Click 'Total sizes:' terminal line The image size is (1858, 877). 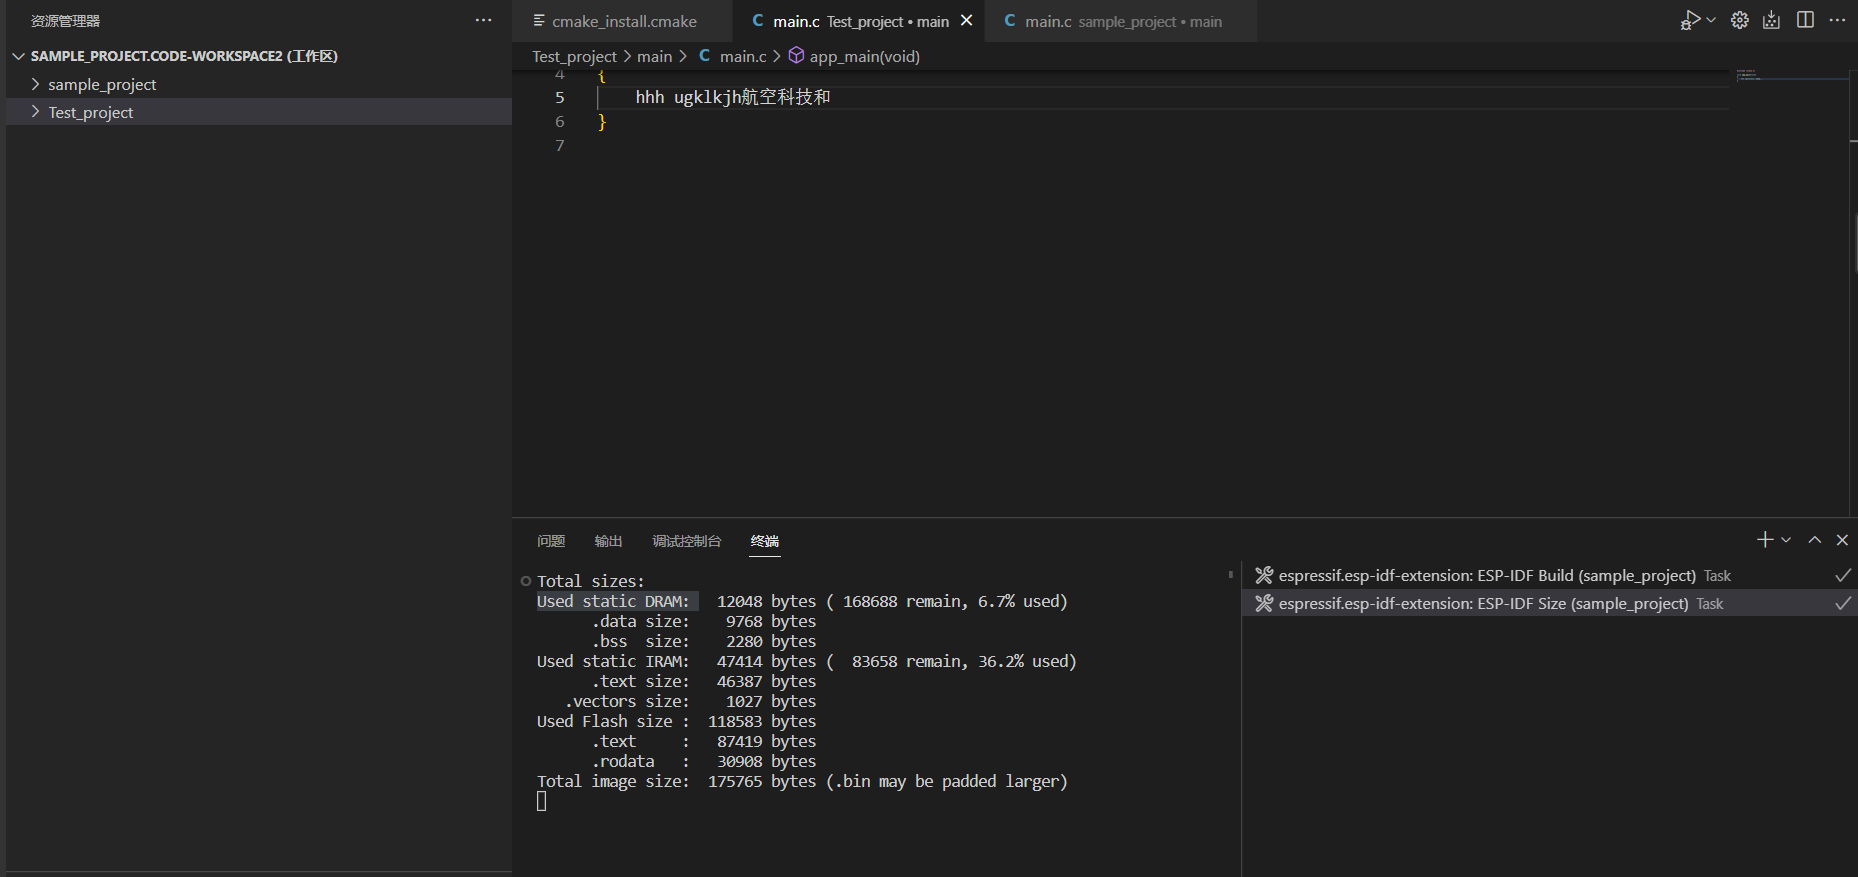[x=591, y=581]
